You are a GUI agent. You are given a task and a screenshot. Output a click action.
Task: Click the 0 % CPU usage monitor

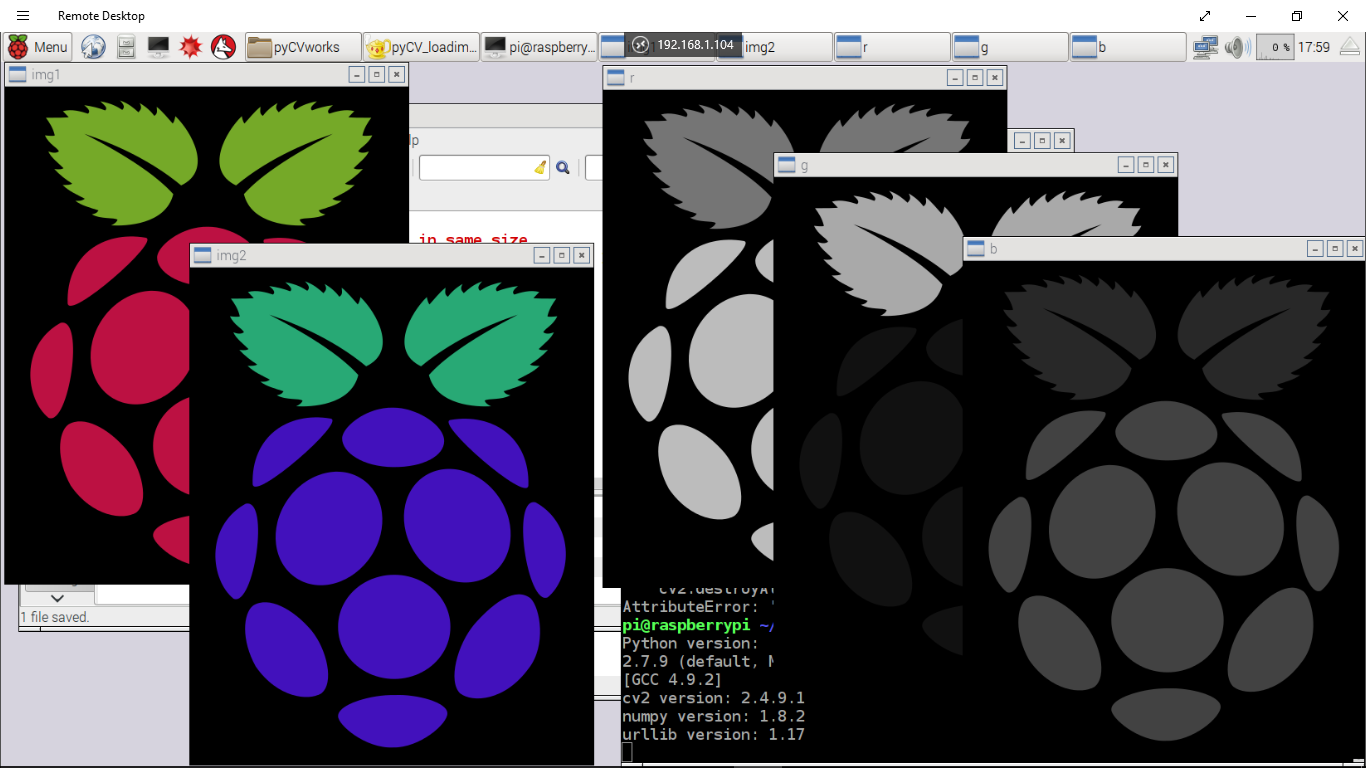1275,47
